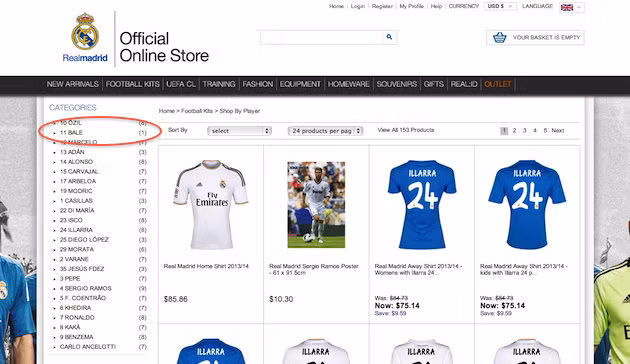Select the 25 DIEGO LÓPEZ category
This screenshot has width=630, height=364.
tap(84, 240)
